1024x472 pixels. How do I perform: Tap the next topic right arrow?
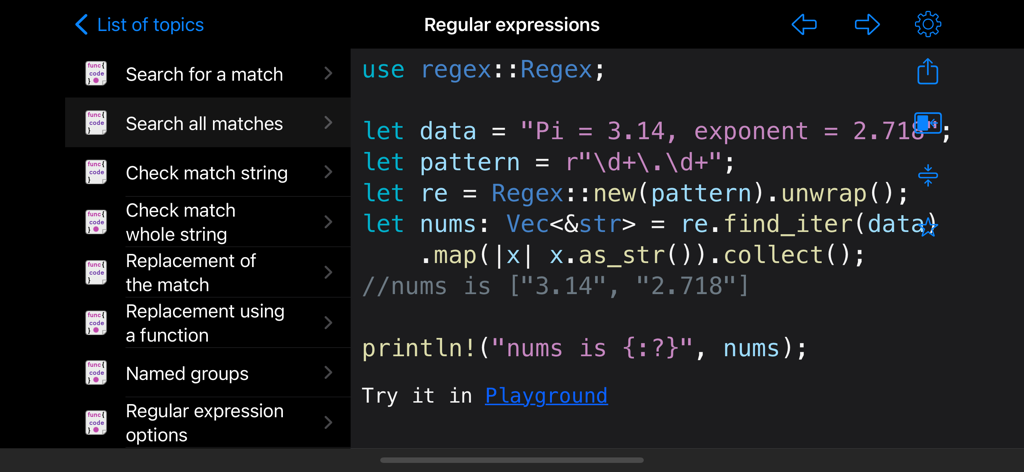point(867,25)
